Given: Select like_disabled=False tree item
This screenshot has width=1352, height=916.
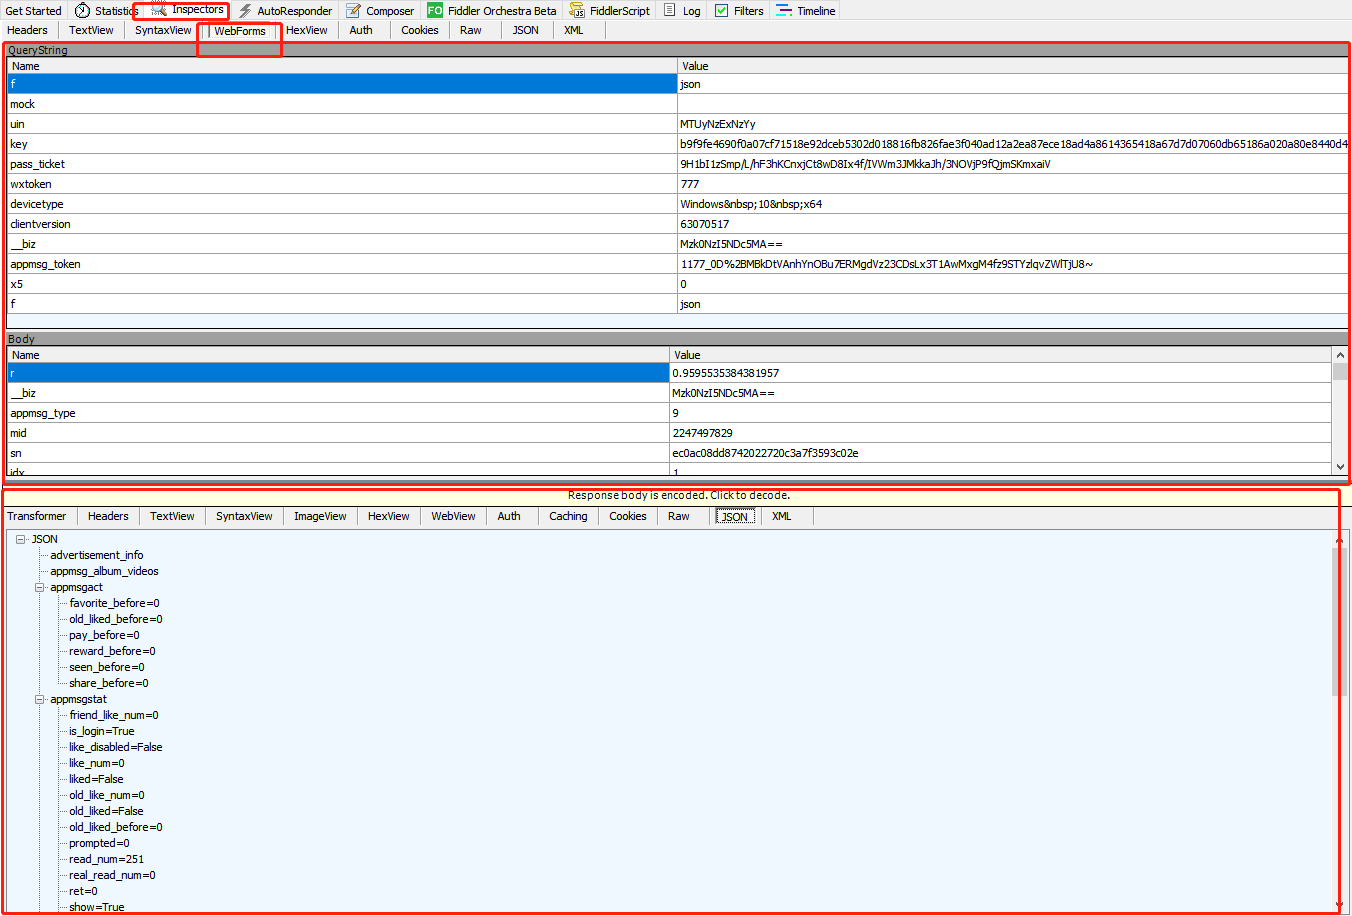Looking at the screenshot, I should click(x=115, y=747).
